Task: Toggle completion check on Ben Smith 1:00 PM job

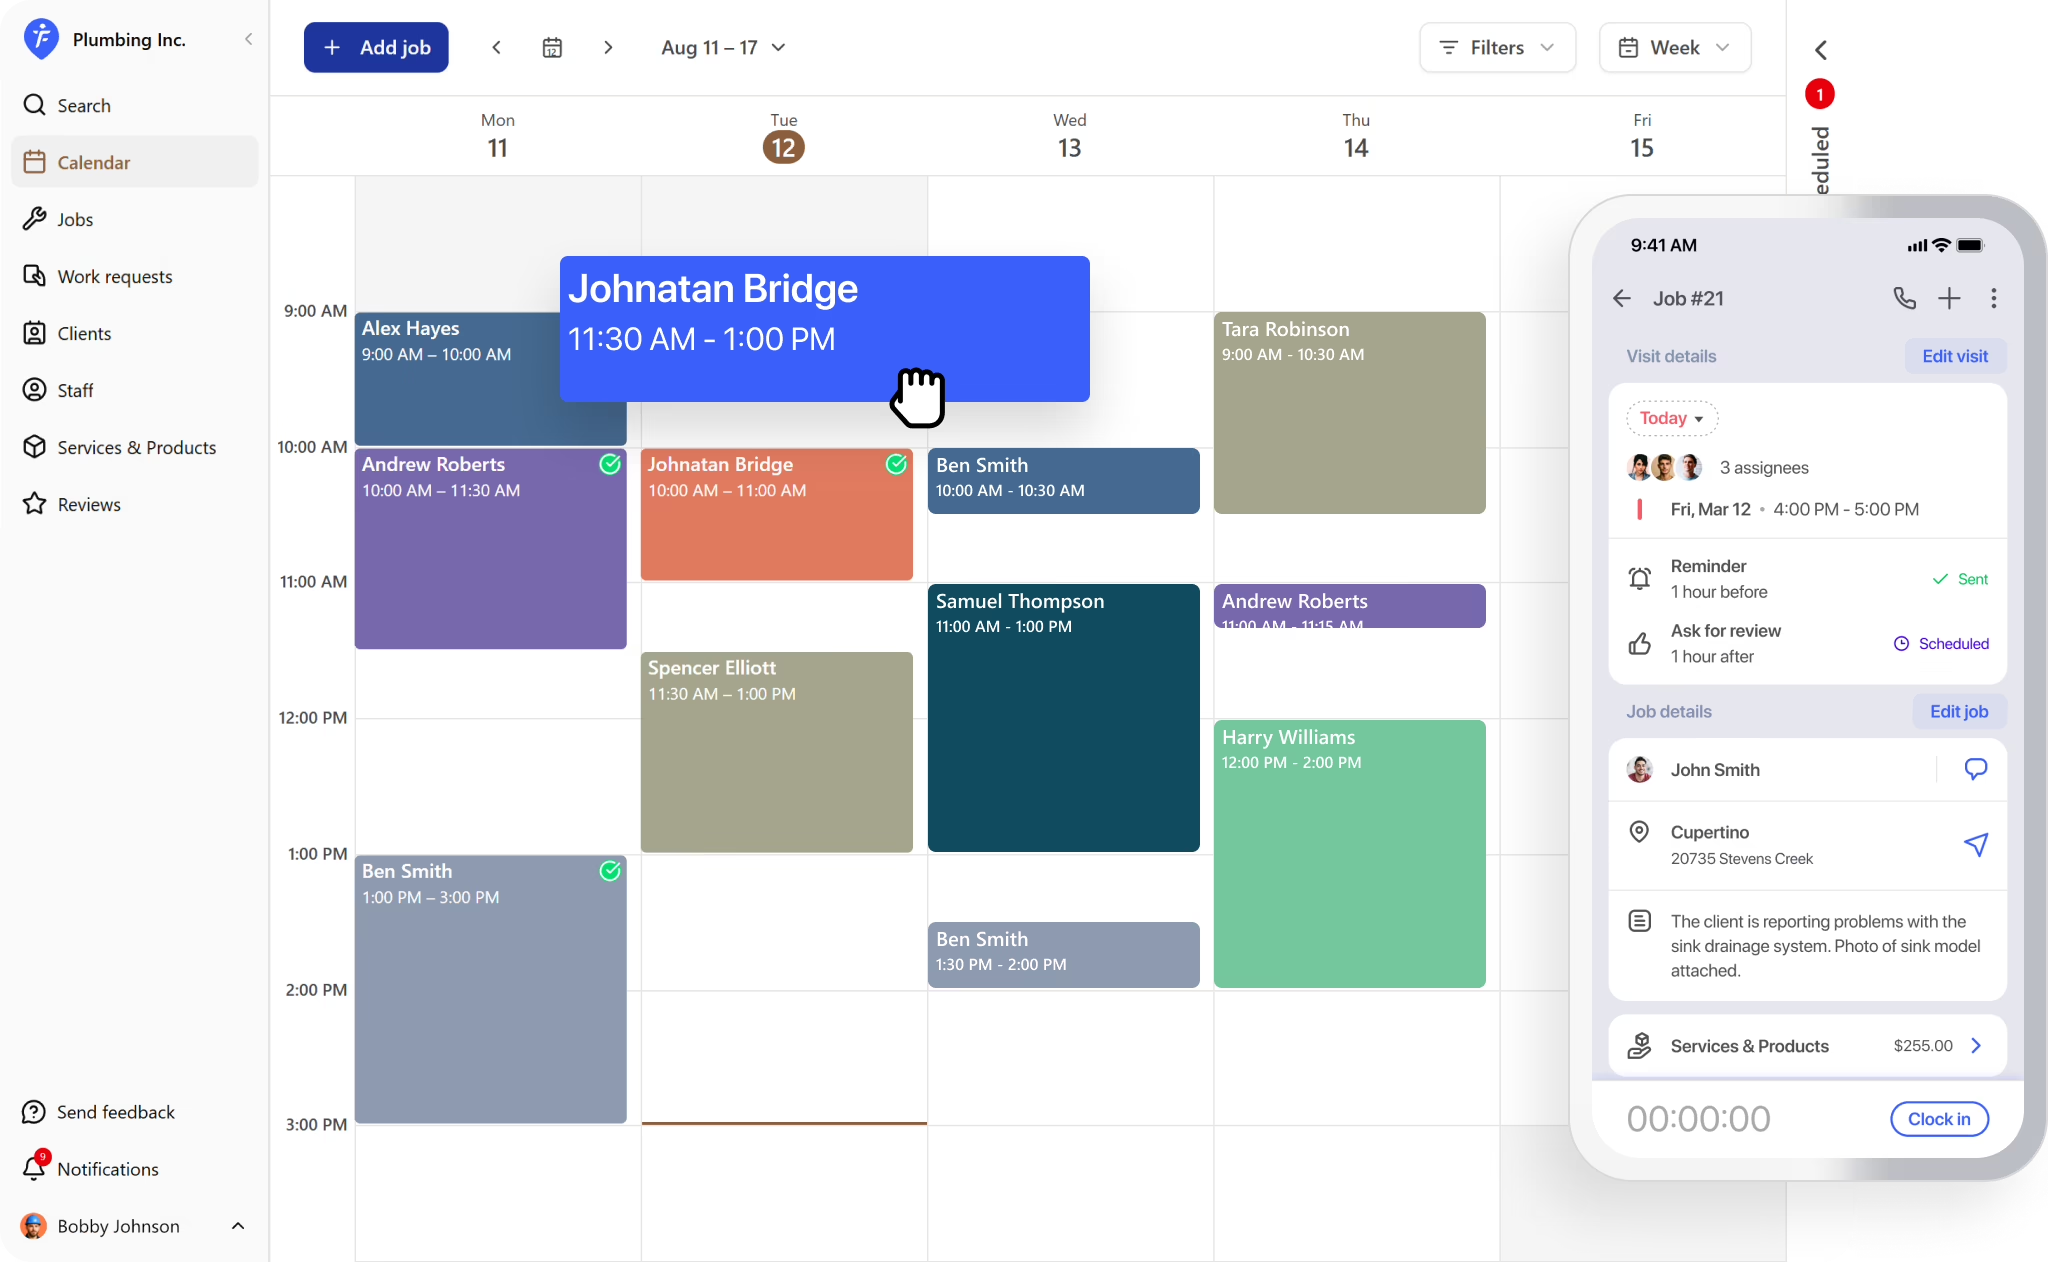Action: coord(611,871)
